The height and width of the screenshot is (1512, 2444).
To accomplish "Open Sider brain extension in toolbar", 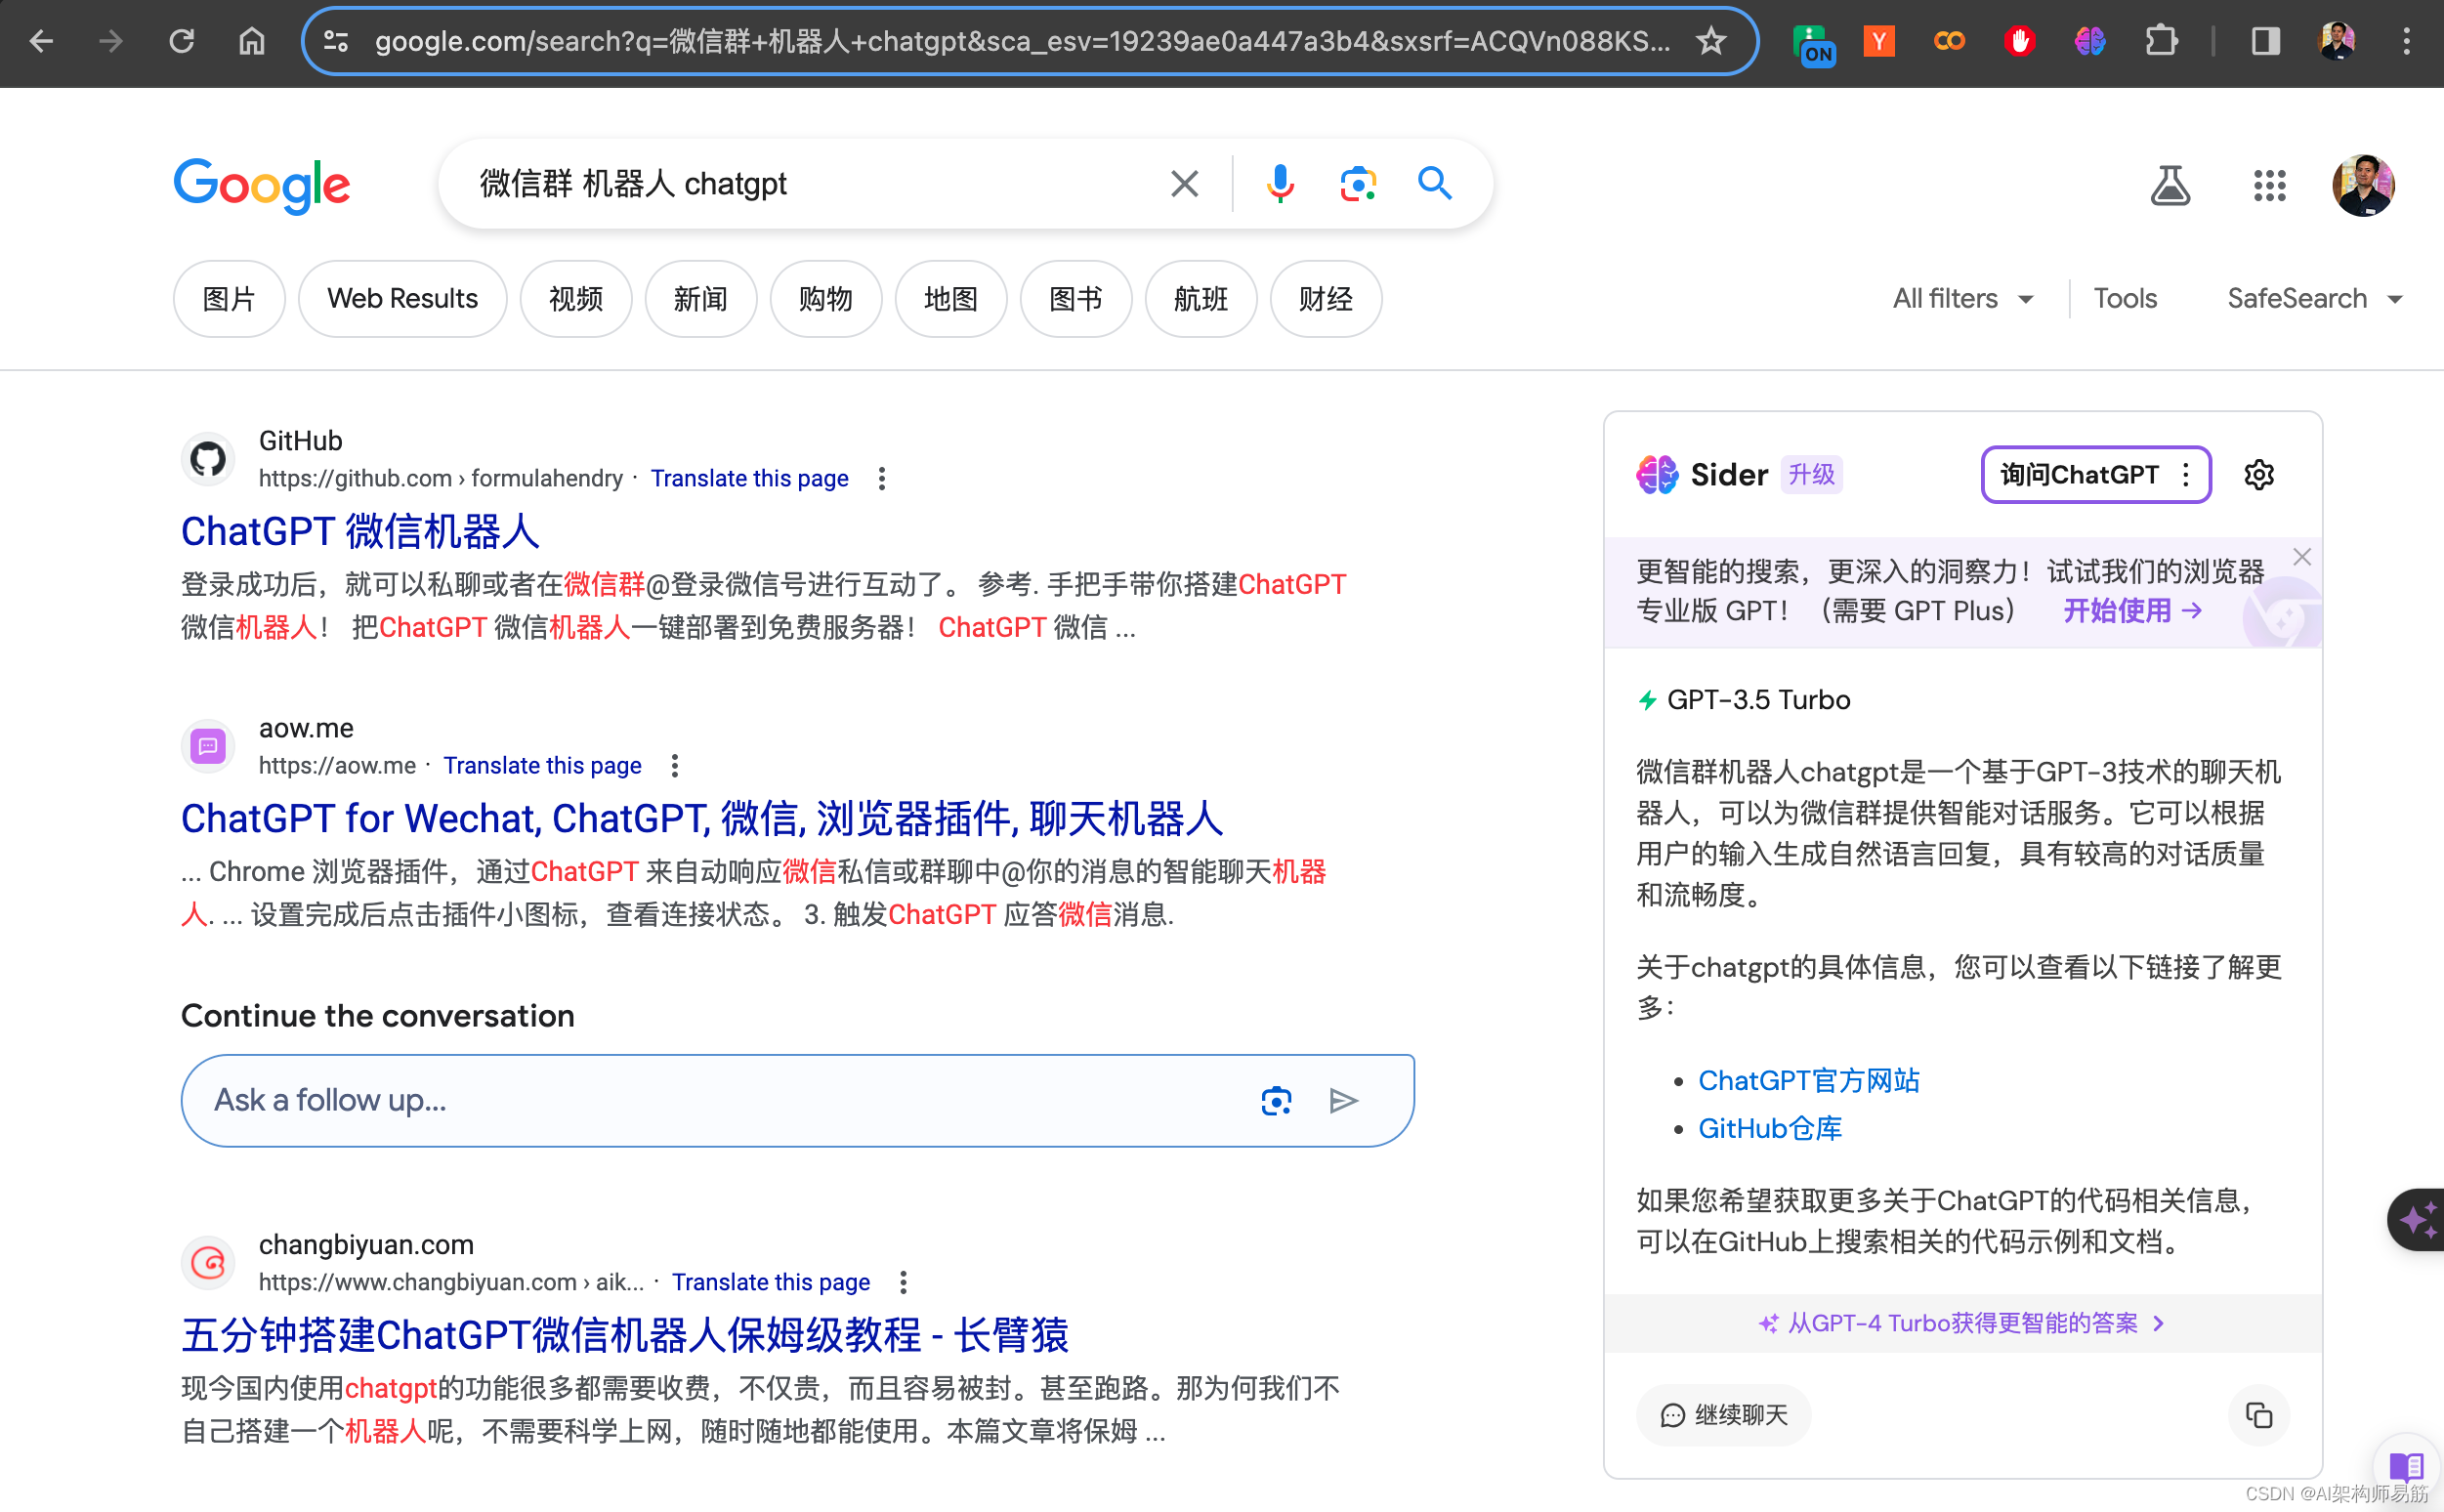I will pyautogui.click(x=2089, y=41).
